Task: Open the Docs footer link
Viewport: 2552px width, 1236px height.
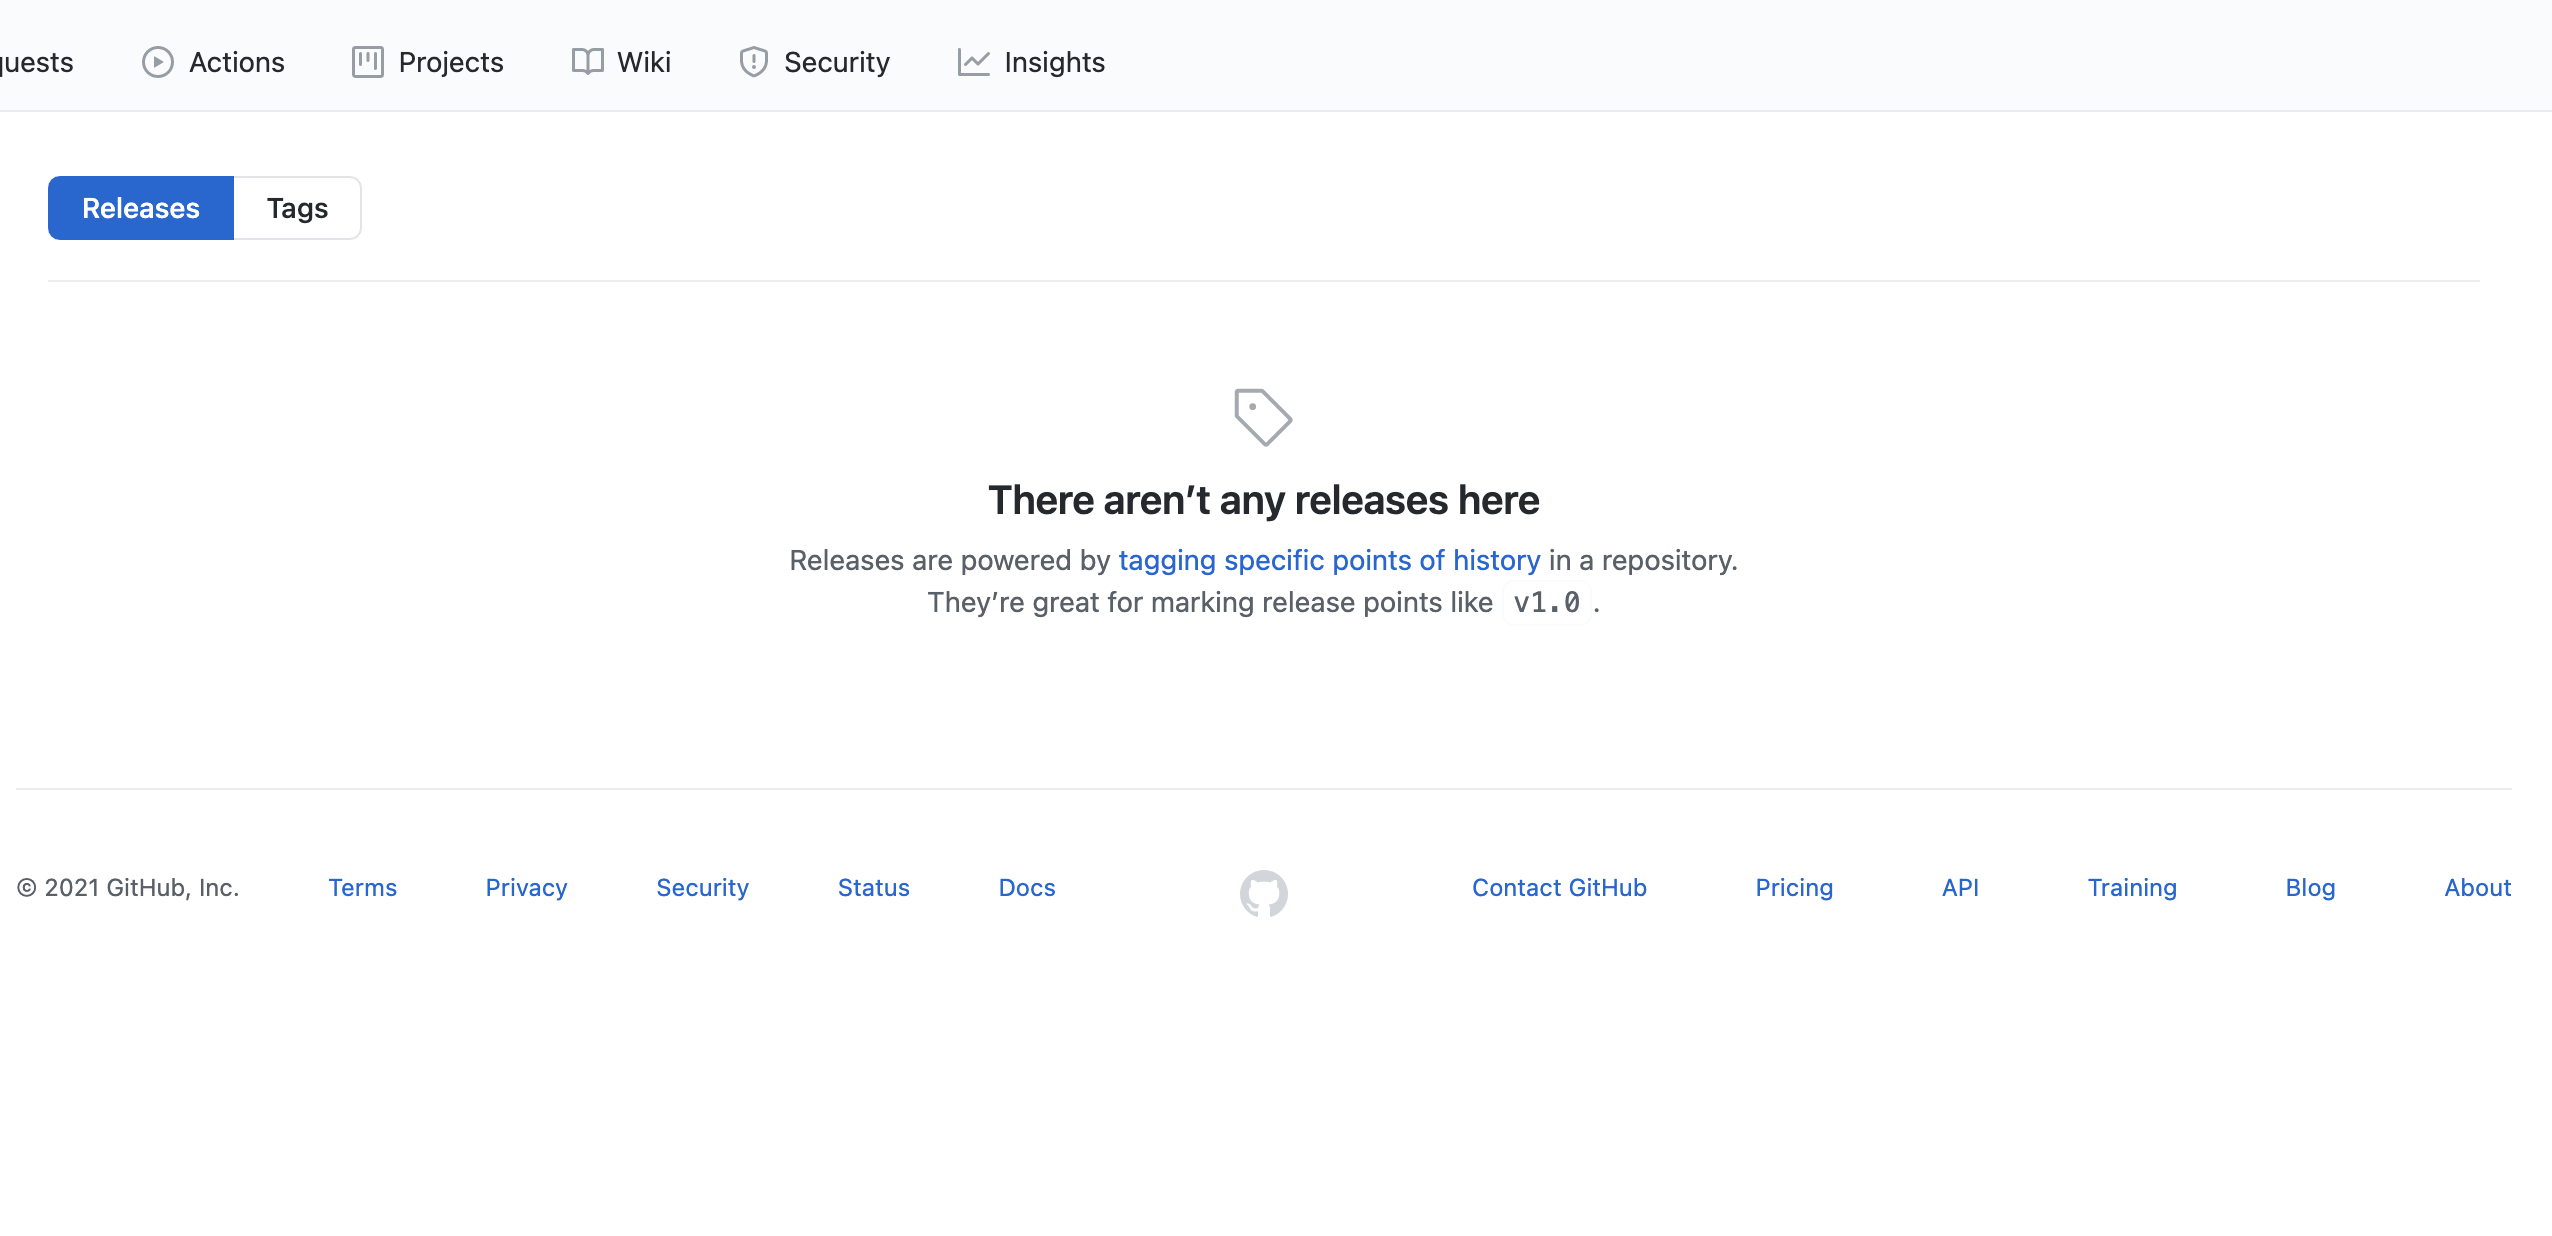Action: (1026, 888)
